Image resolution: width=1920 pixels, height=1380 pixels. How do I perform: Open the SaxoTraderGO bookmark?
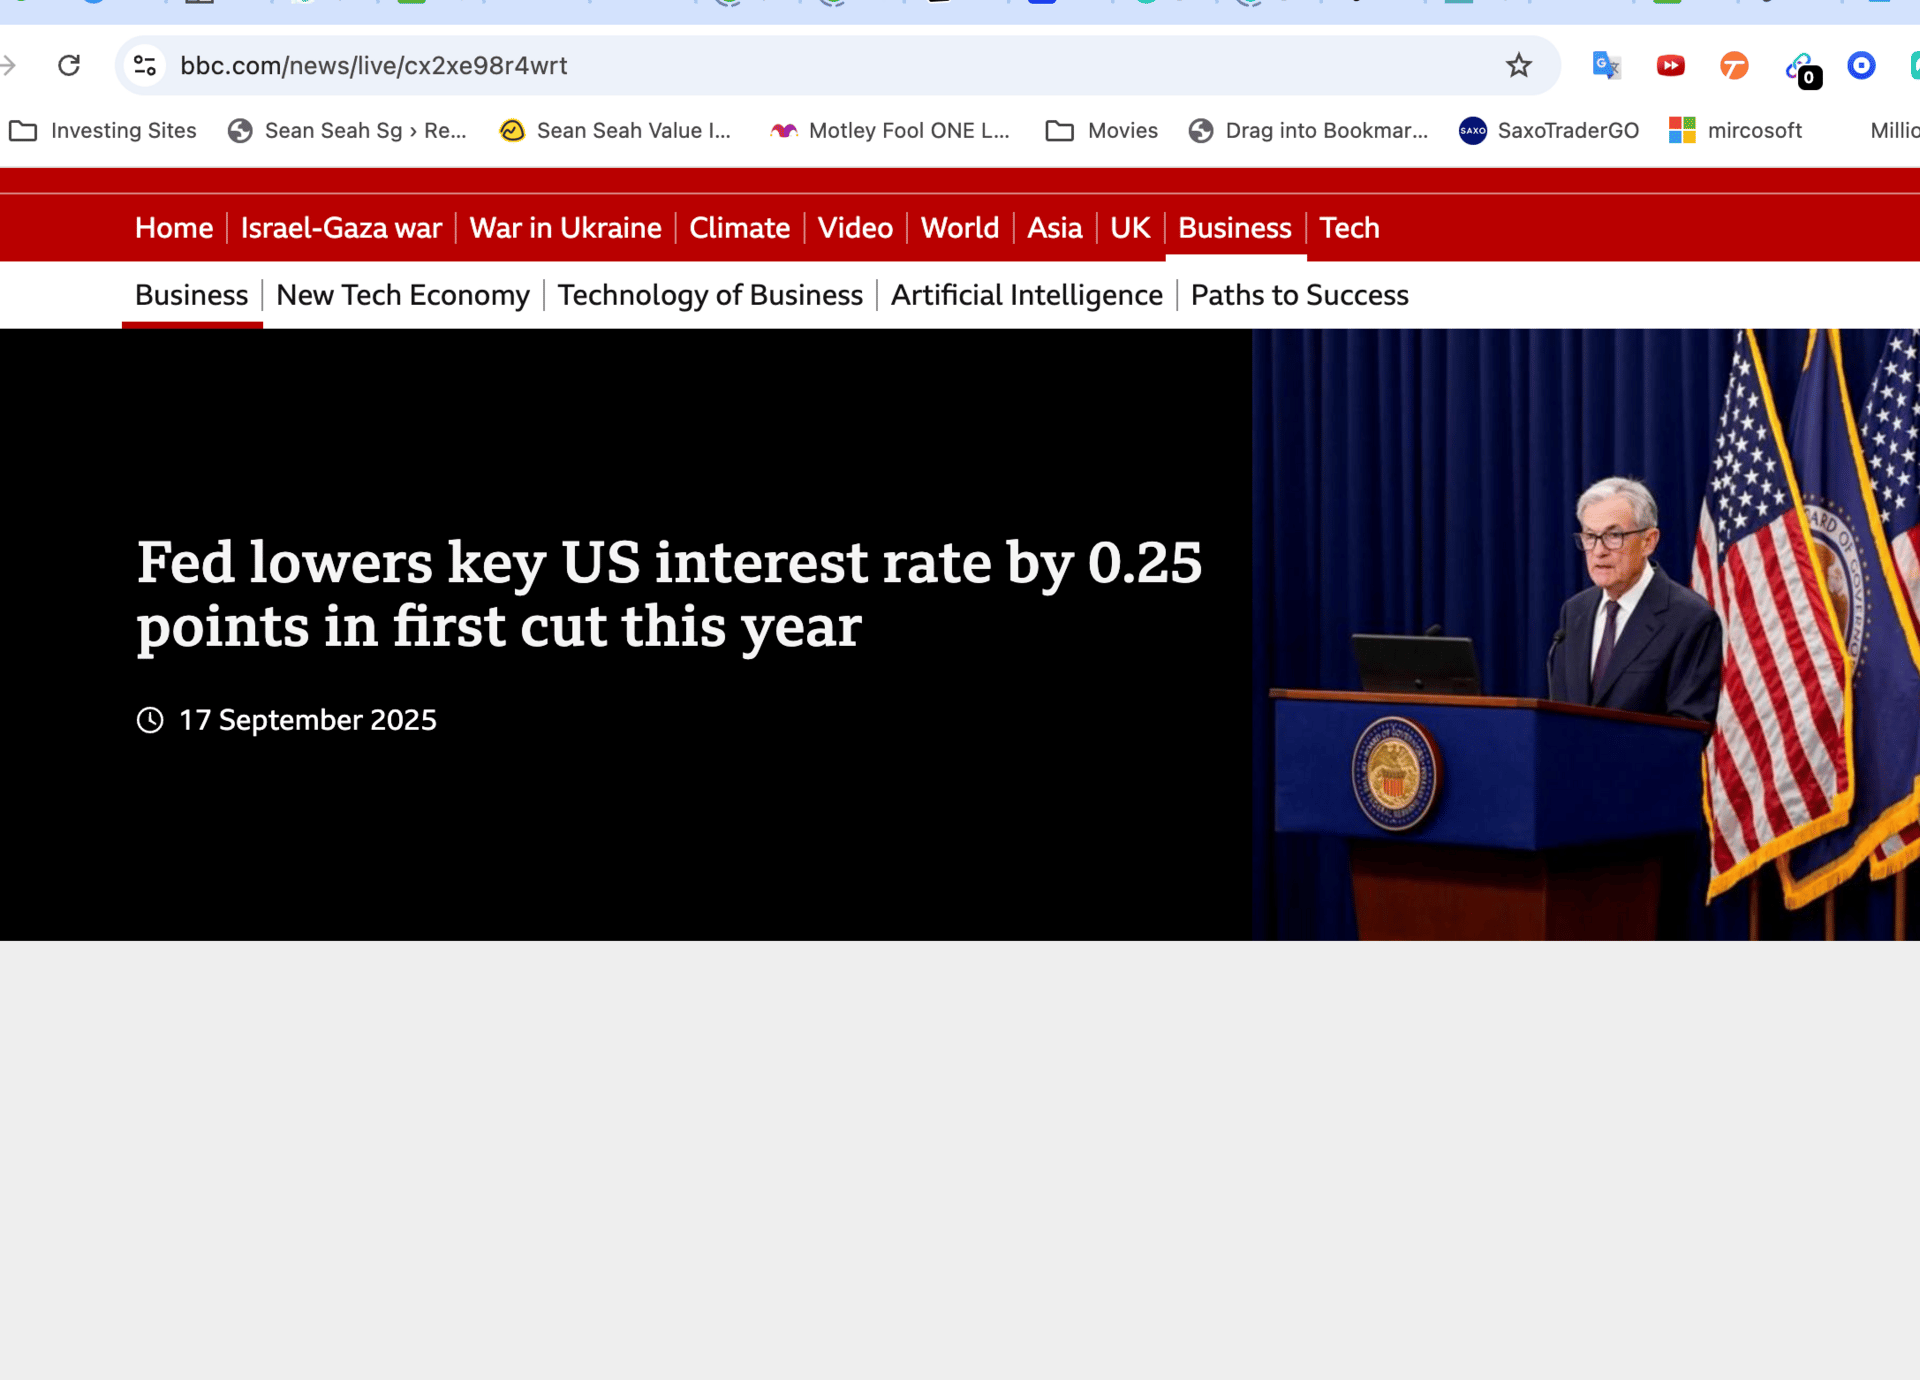click(1548, 131)
